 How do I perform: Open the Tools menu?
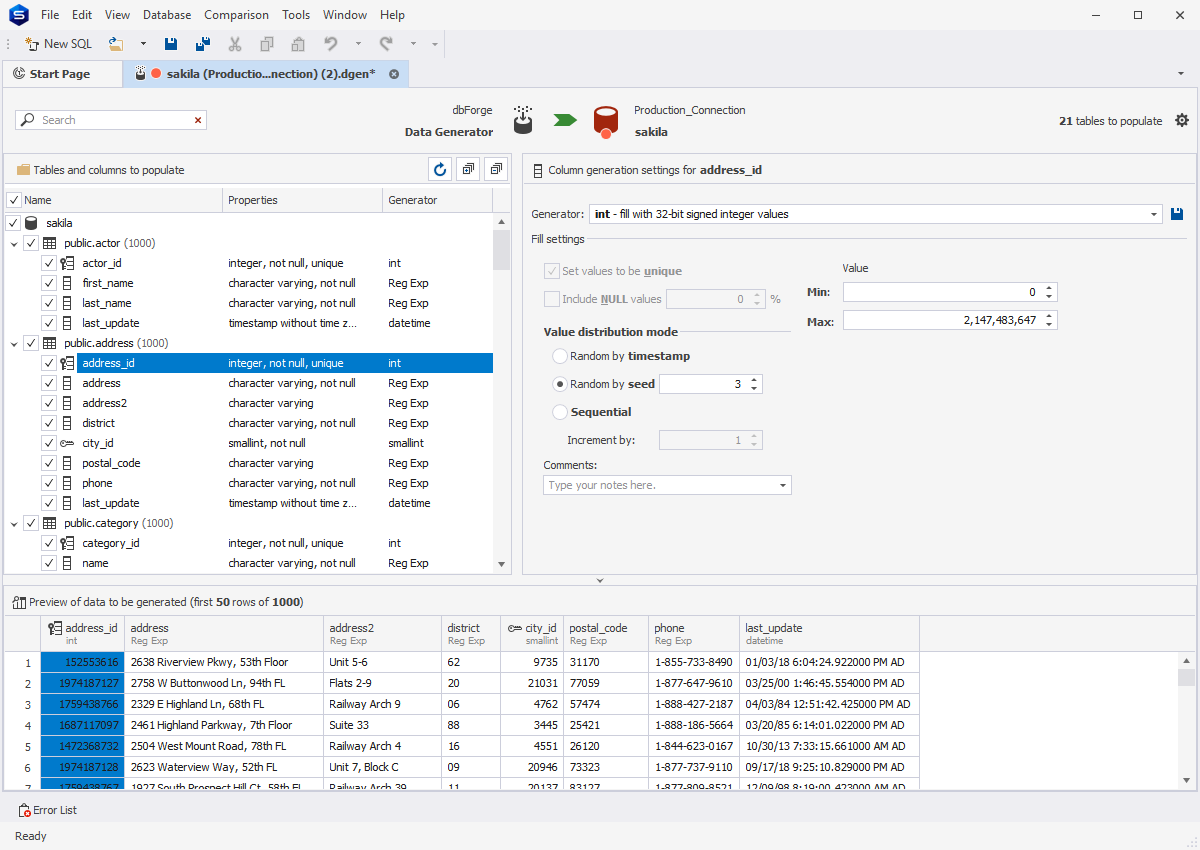pos(296,15)
